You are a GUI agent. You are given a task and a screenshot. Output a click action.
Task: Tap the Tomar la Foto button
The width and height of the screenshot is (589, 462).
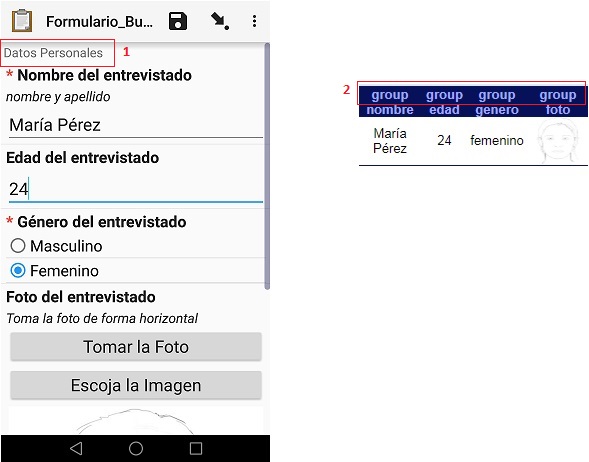(x=136, y=347)
